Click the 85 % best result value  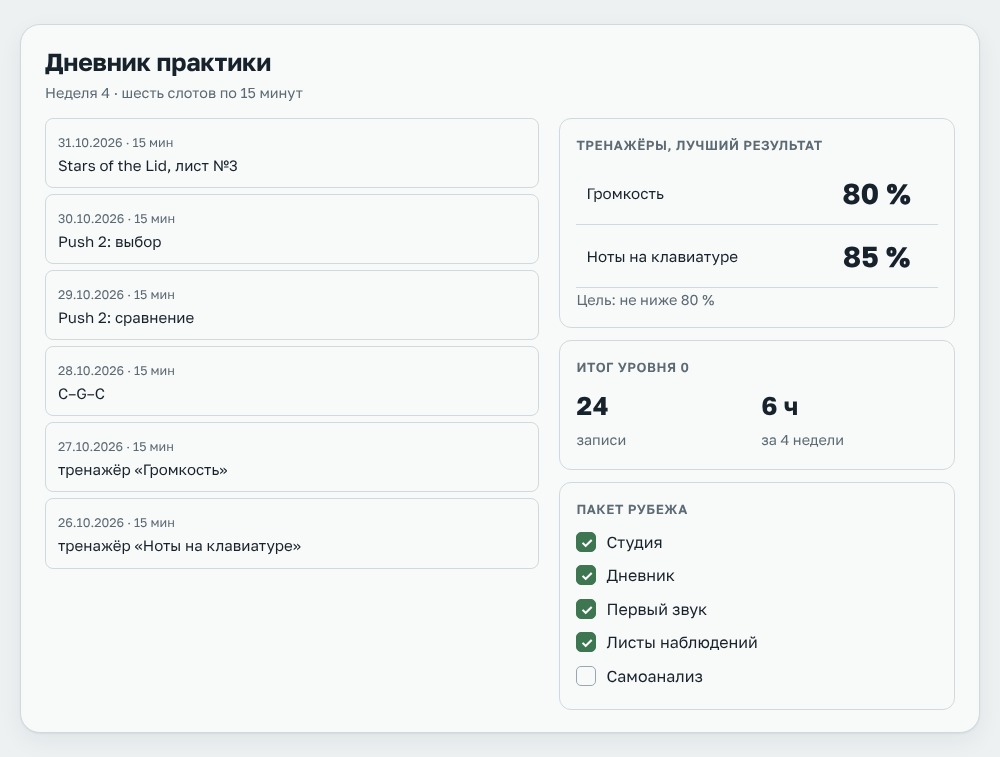[x=876, y=257]
